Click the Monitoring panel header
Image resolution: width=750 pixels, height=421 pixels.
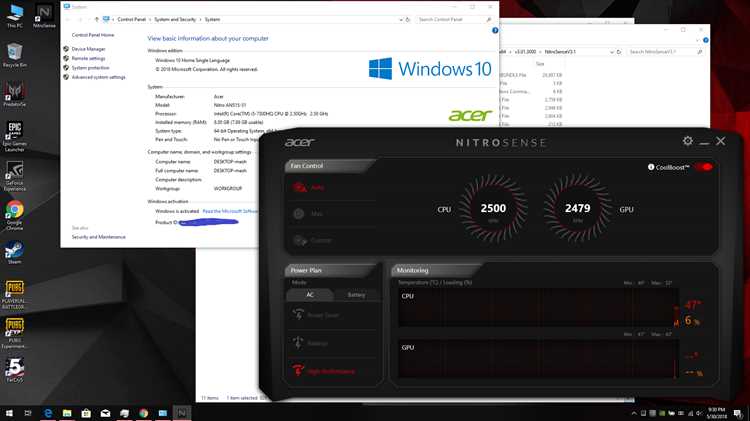435,270
